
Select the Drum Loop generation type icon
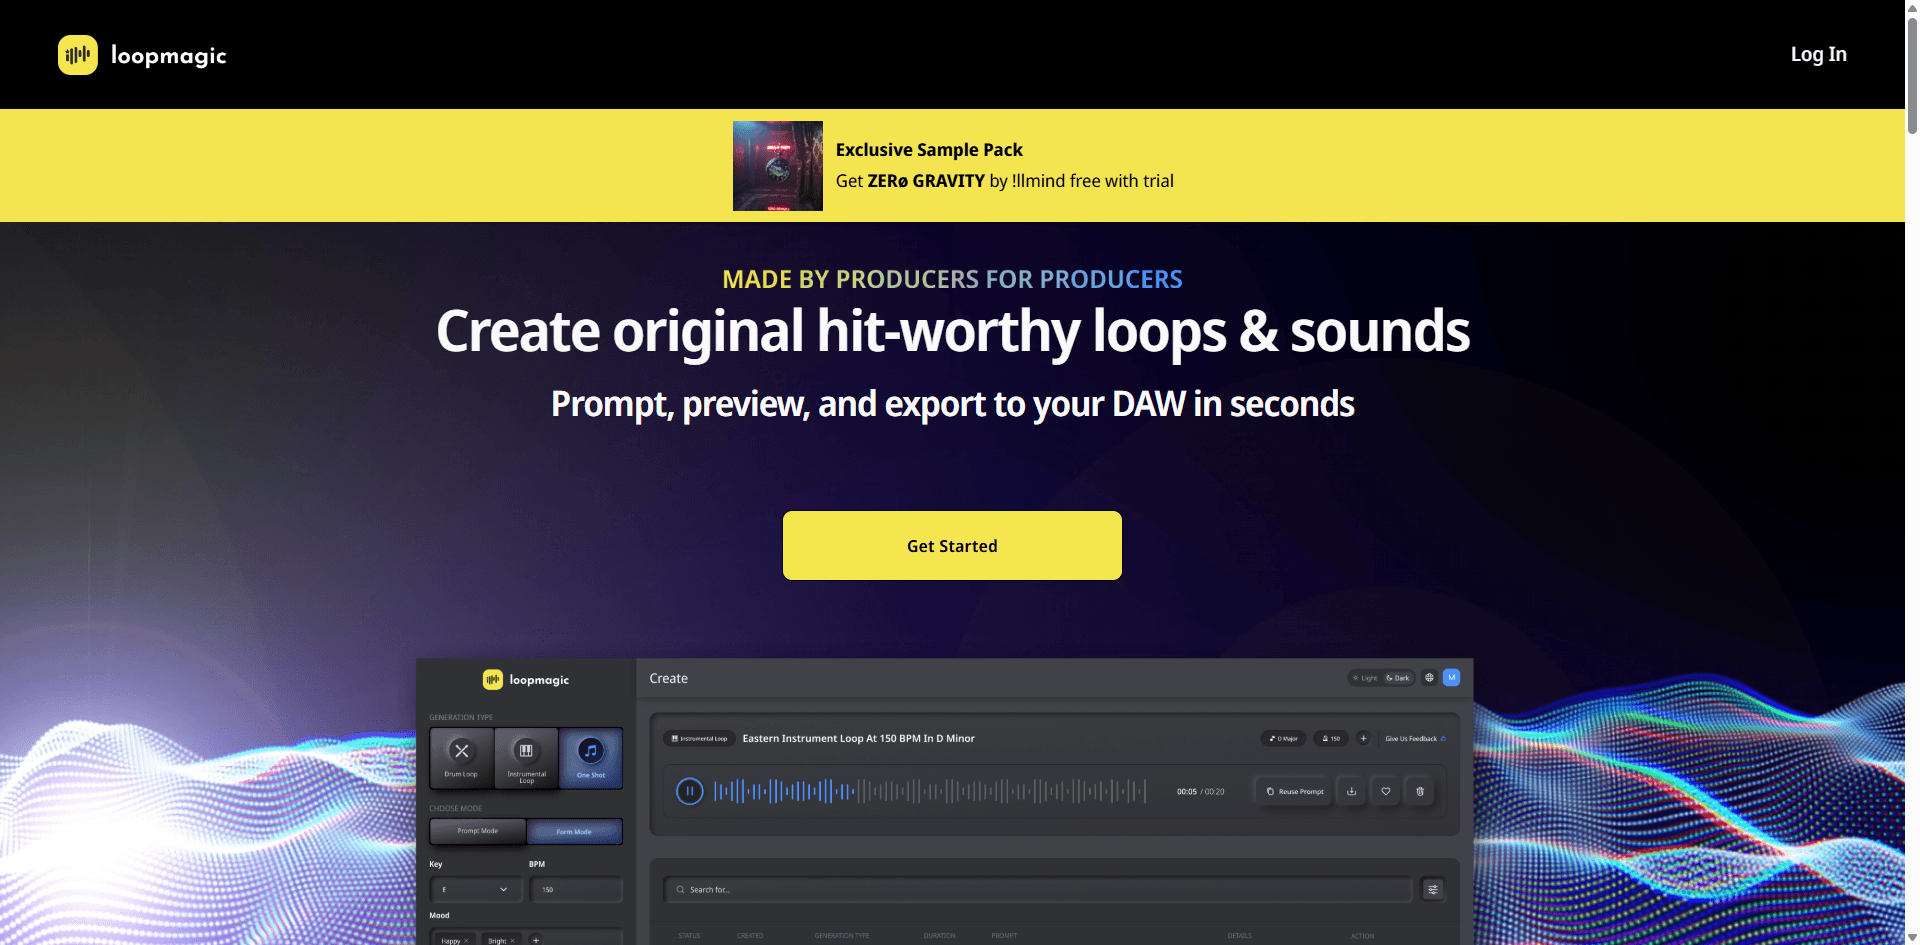(x=461, y=752)
